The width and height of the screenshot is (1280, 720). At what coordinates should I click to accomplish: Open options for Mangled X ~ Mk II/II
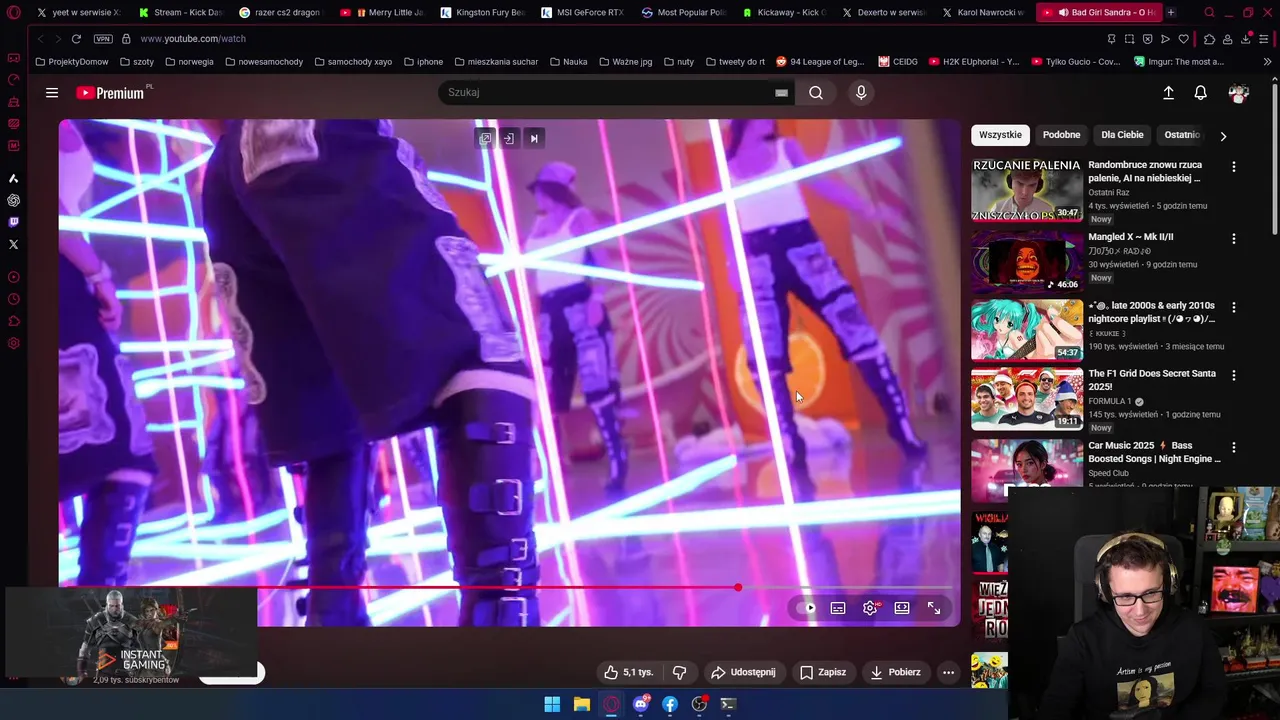pos(1234,239)
